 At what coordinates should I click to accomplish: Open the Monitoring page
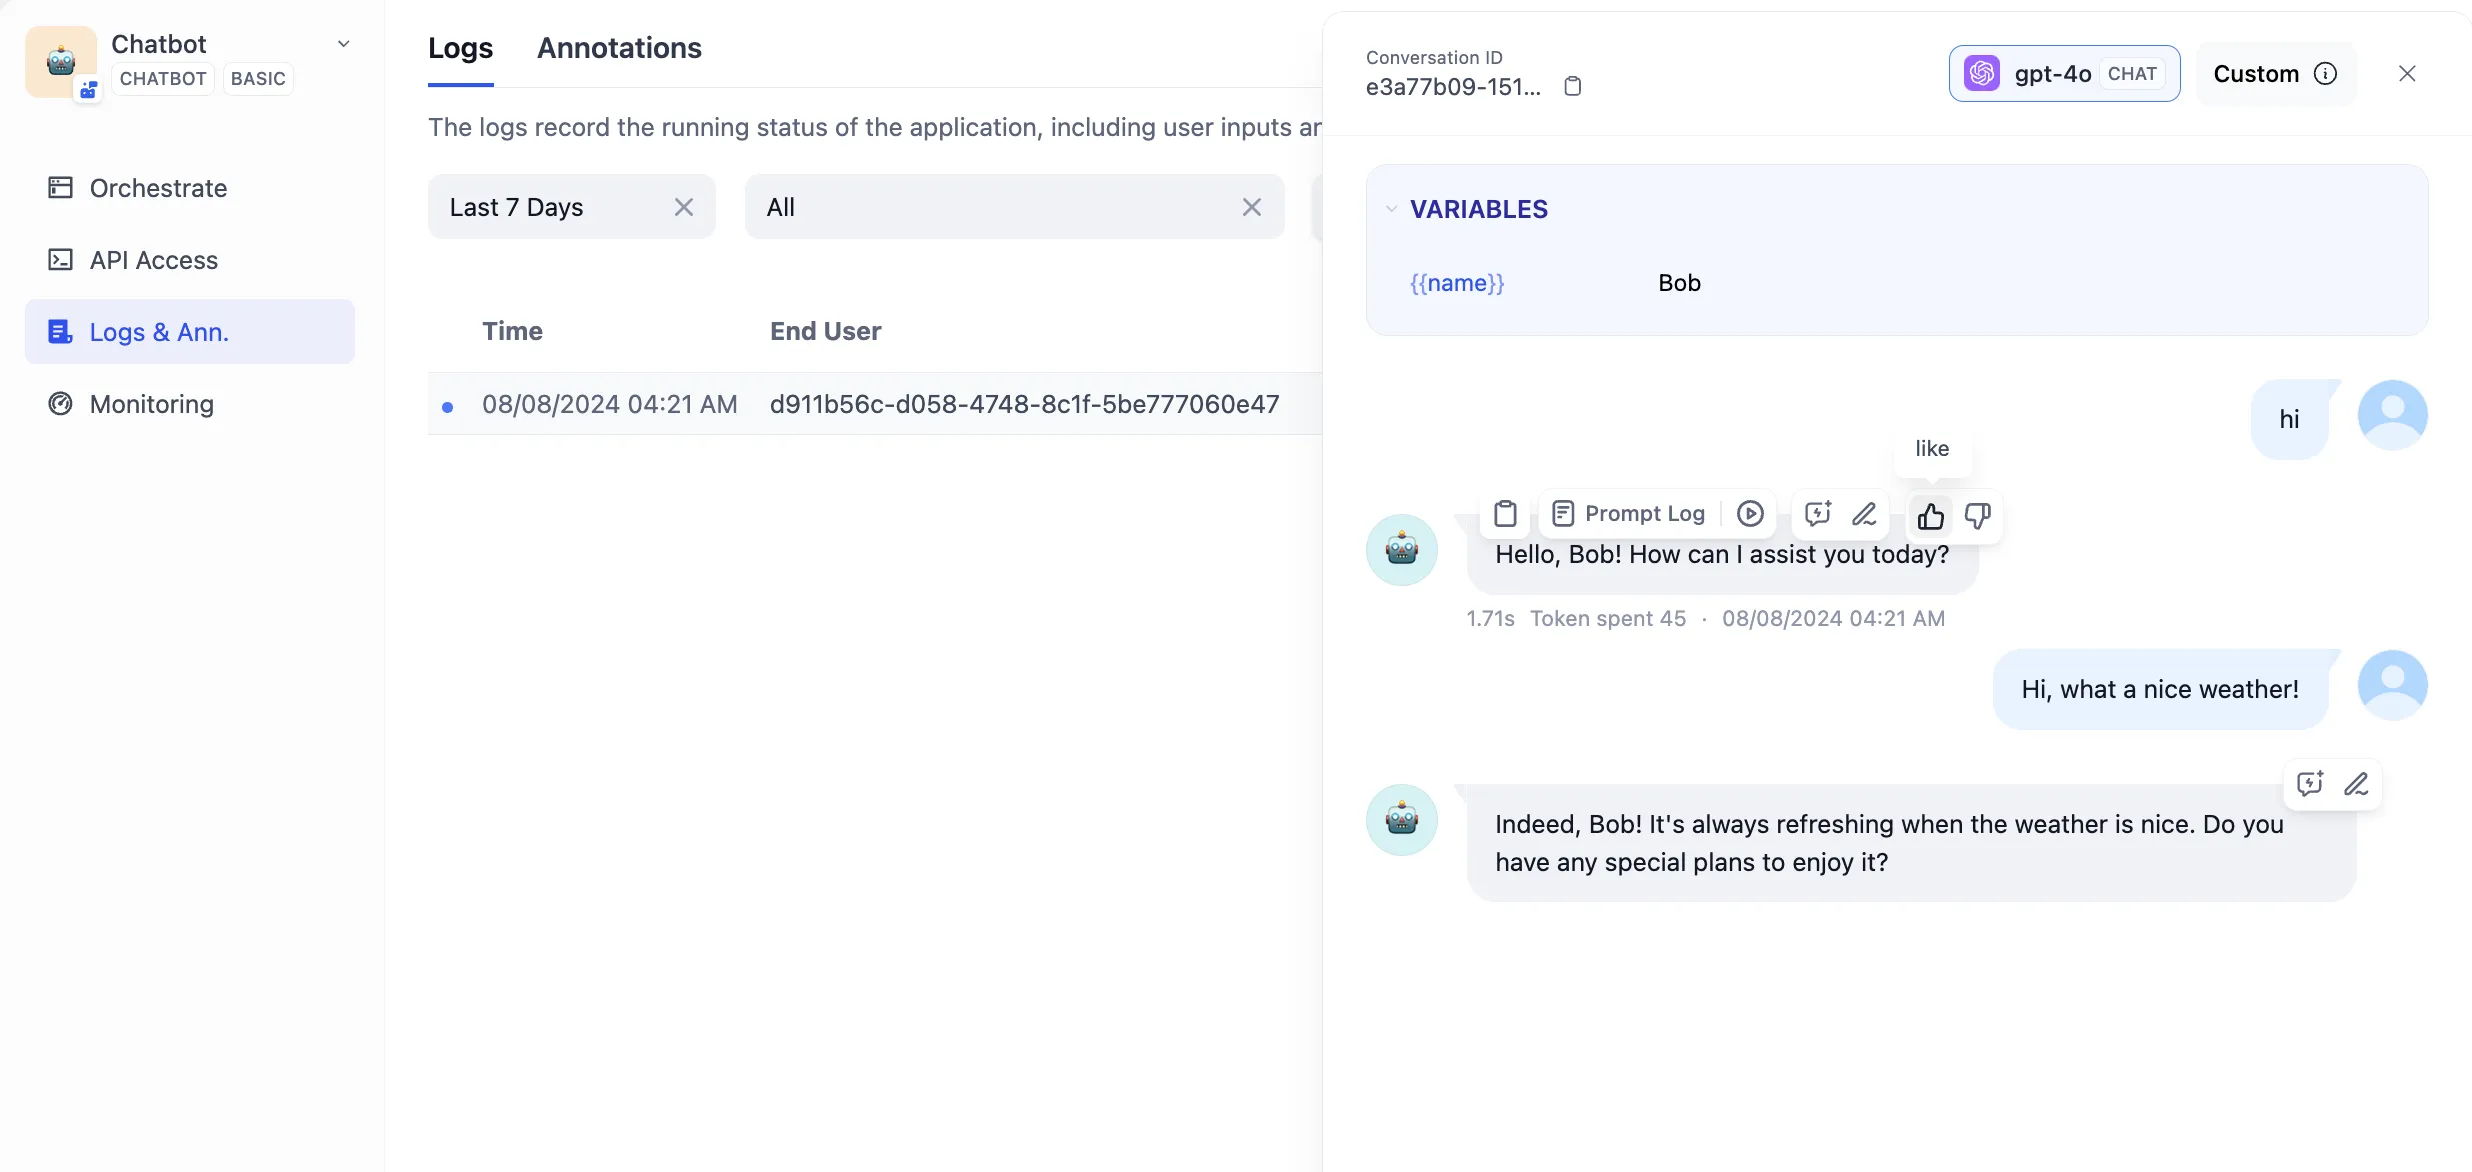[x=151, y=404]
